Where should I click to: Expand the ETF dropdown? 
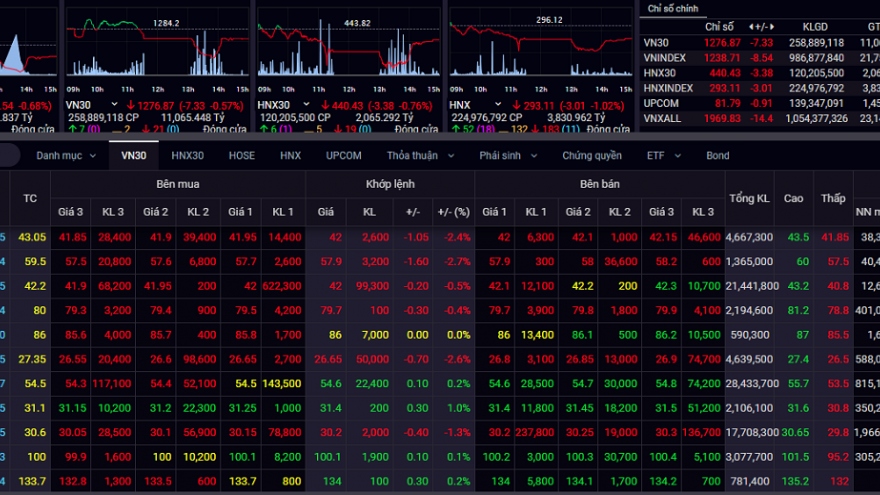click(664, 155)
